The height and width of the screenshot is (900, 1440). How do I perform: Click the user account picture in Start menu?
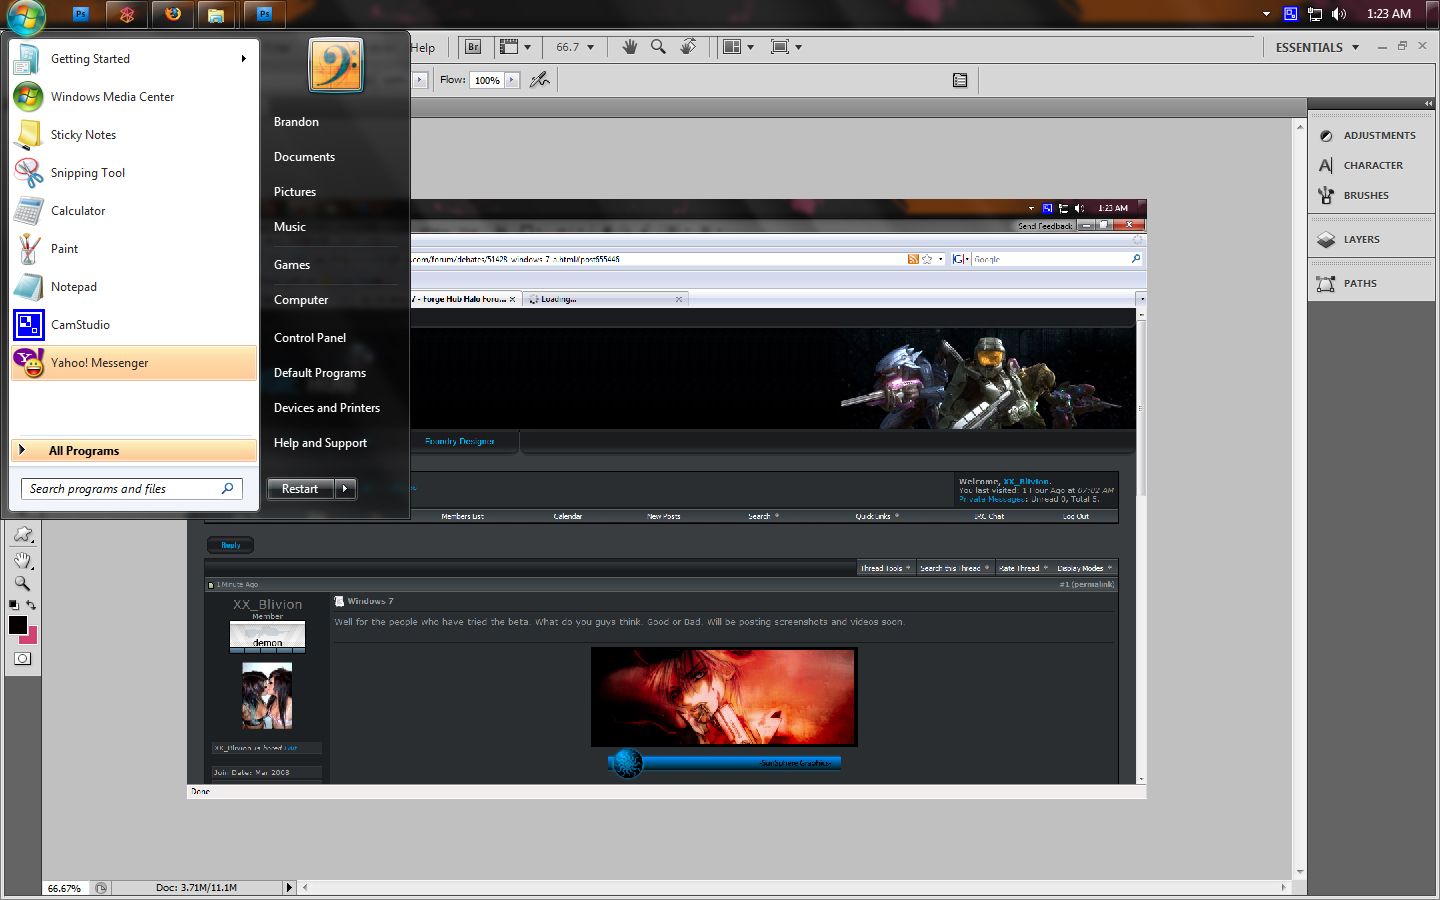(x=335, y=65)
